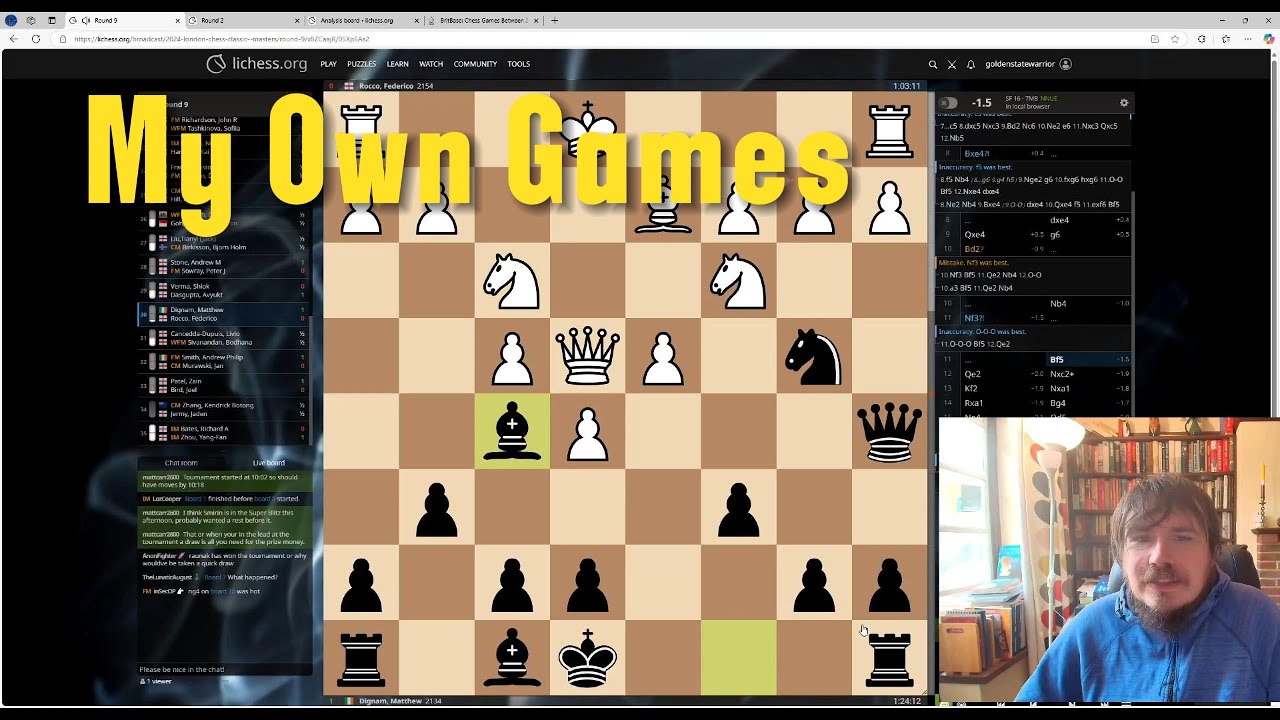Click player name Rocco, Federico

point(384,86)
